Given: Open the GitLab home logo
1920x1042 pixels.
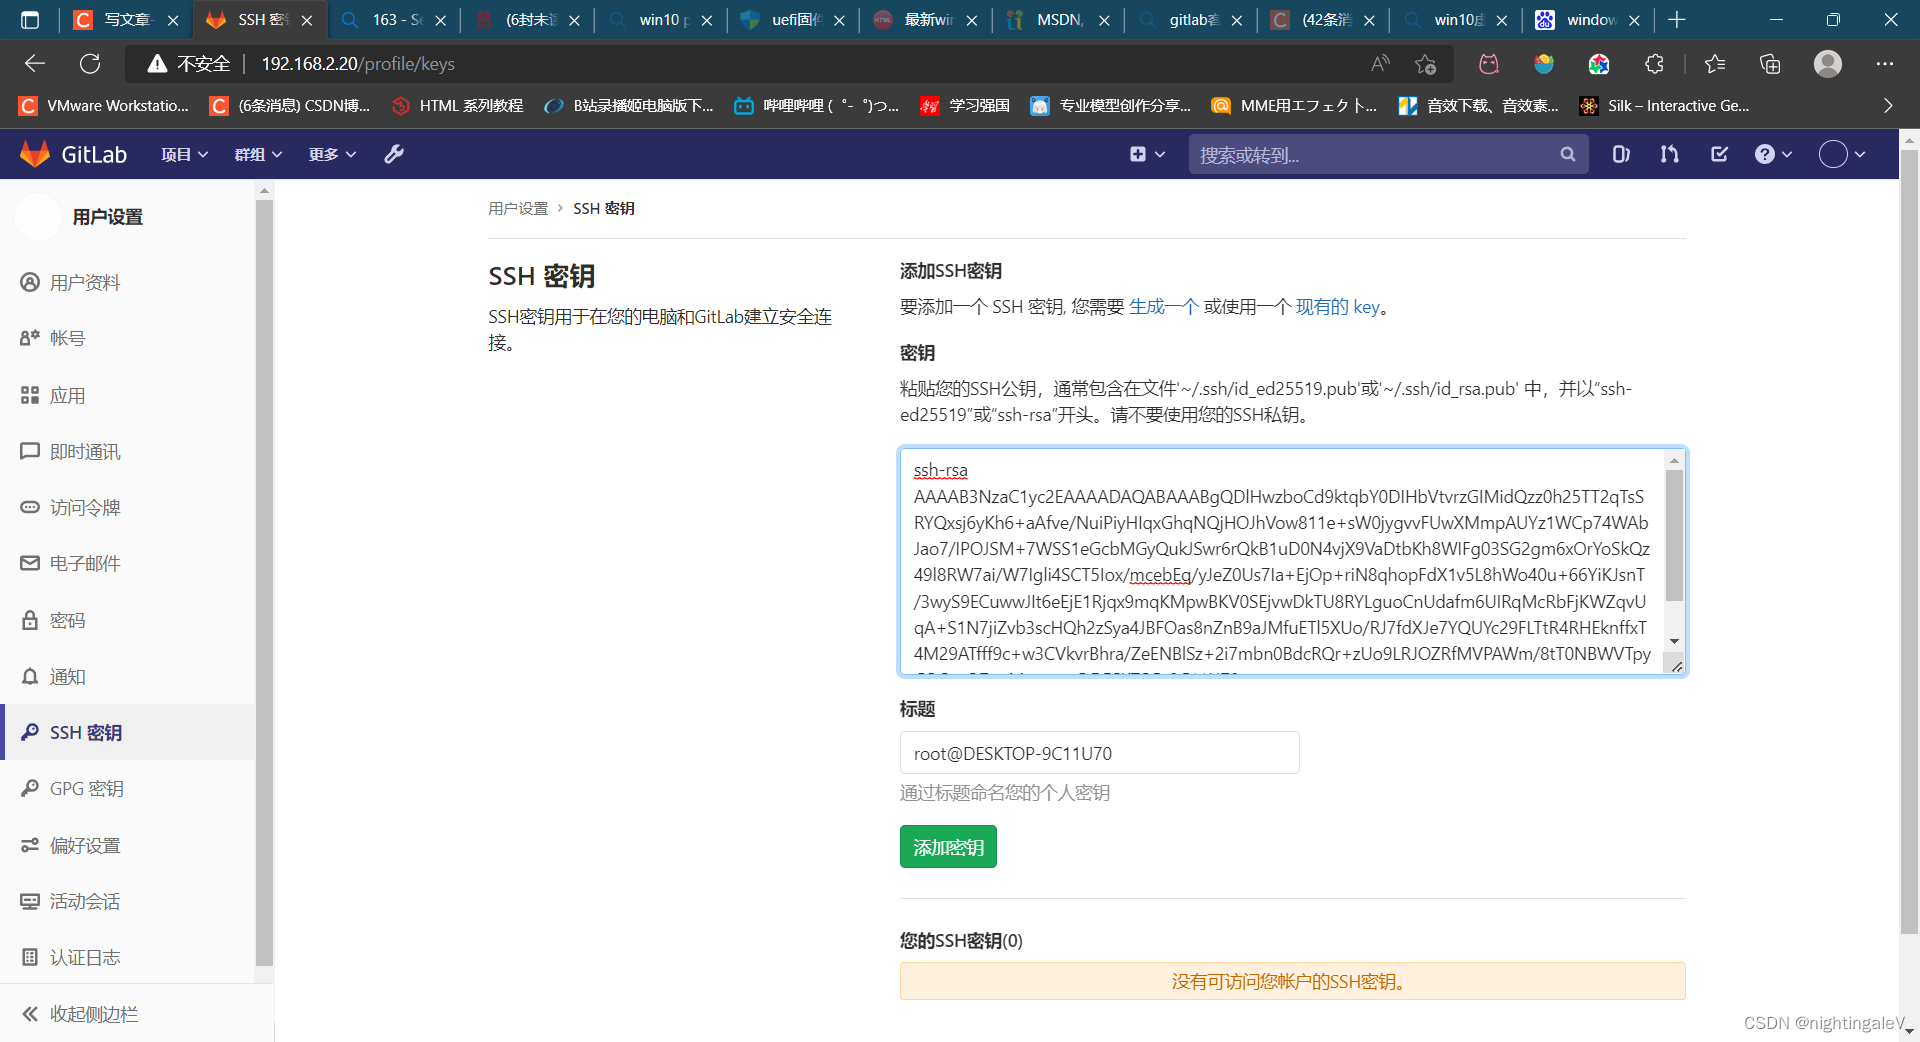Looking at the screenshot, I should pos(74,154).
